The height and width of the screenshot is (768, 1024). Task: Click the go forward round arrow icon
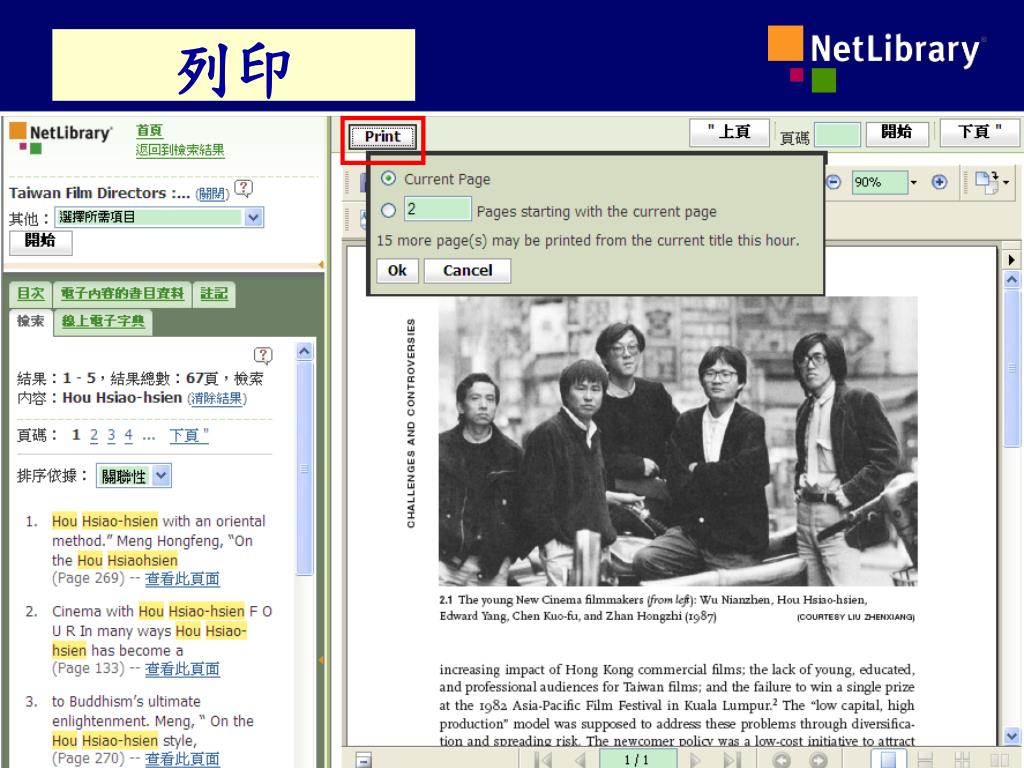[818, 760]
